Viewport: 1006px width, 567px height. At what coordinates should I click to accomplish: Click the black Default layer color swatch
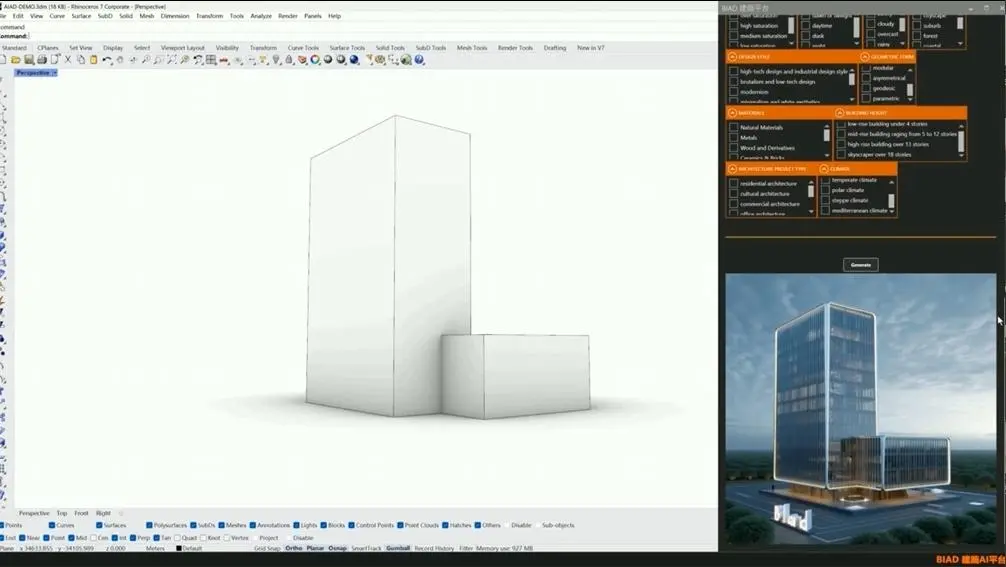179,548
